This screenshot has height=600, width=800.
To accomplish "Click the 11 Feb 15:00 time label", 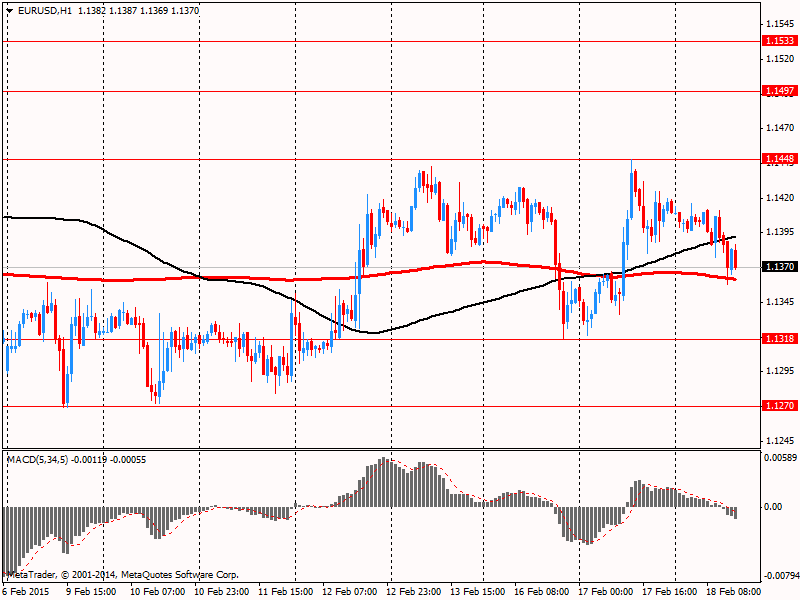I will (285, 591).
